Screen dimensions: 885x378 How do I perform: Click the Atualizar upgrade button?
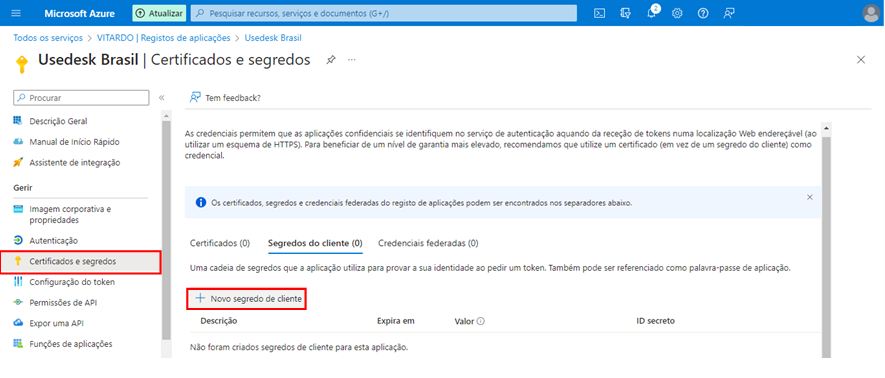point(159,13)
